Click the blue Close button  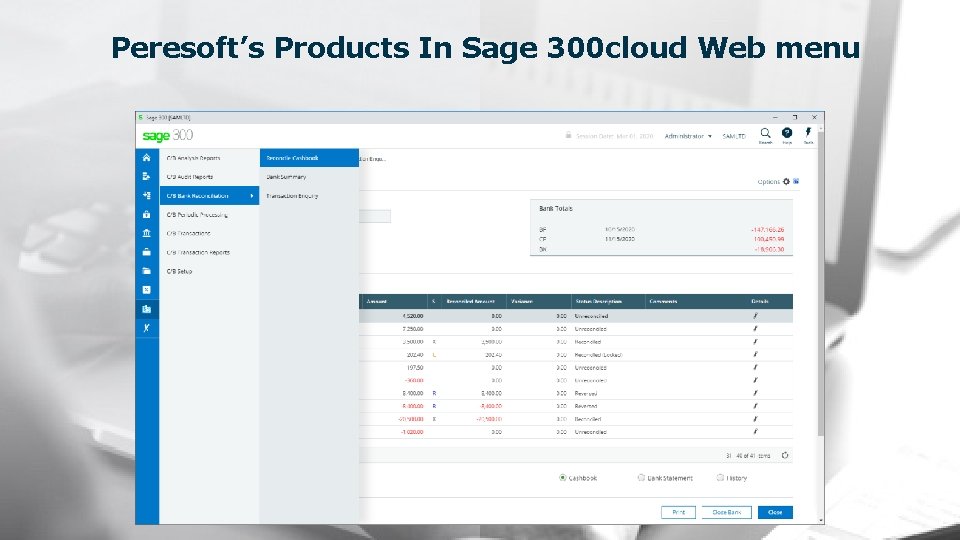tap(775, 512)
